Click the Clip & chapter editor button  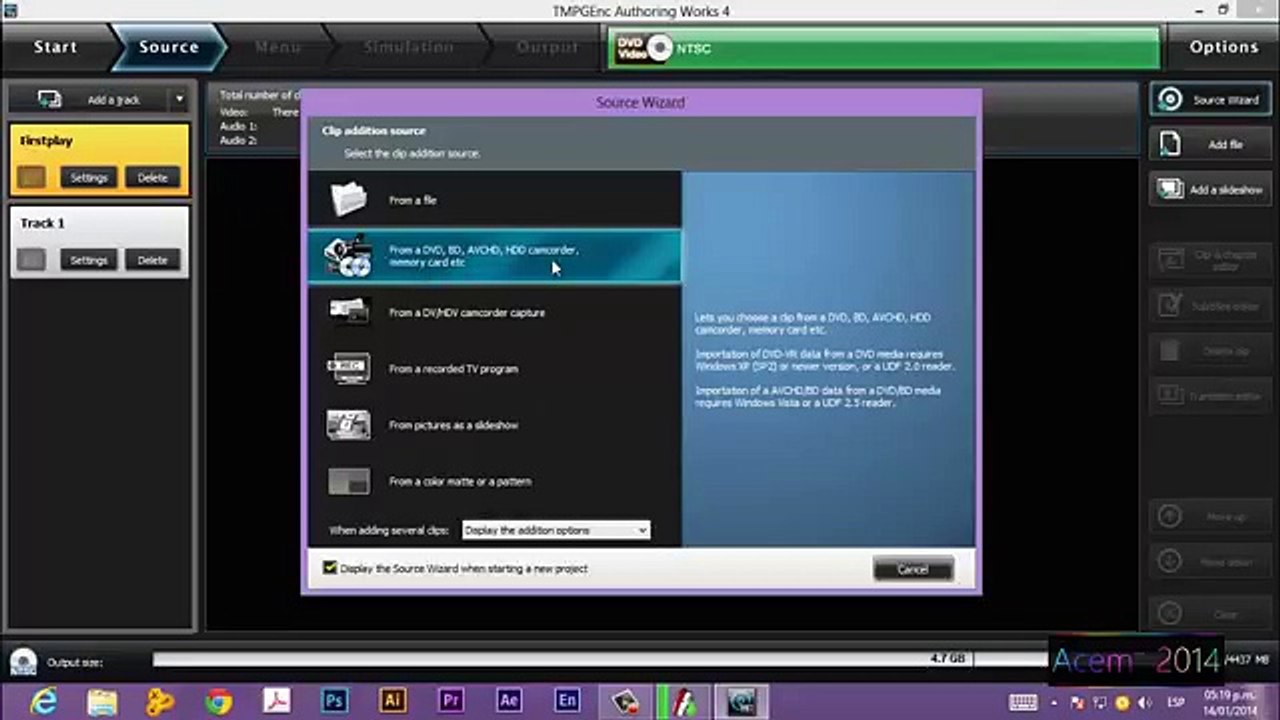click(1210, 260)
